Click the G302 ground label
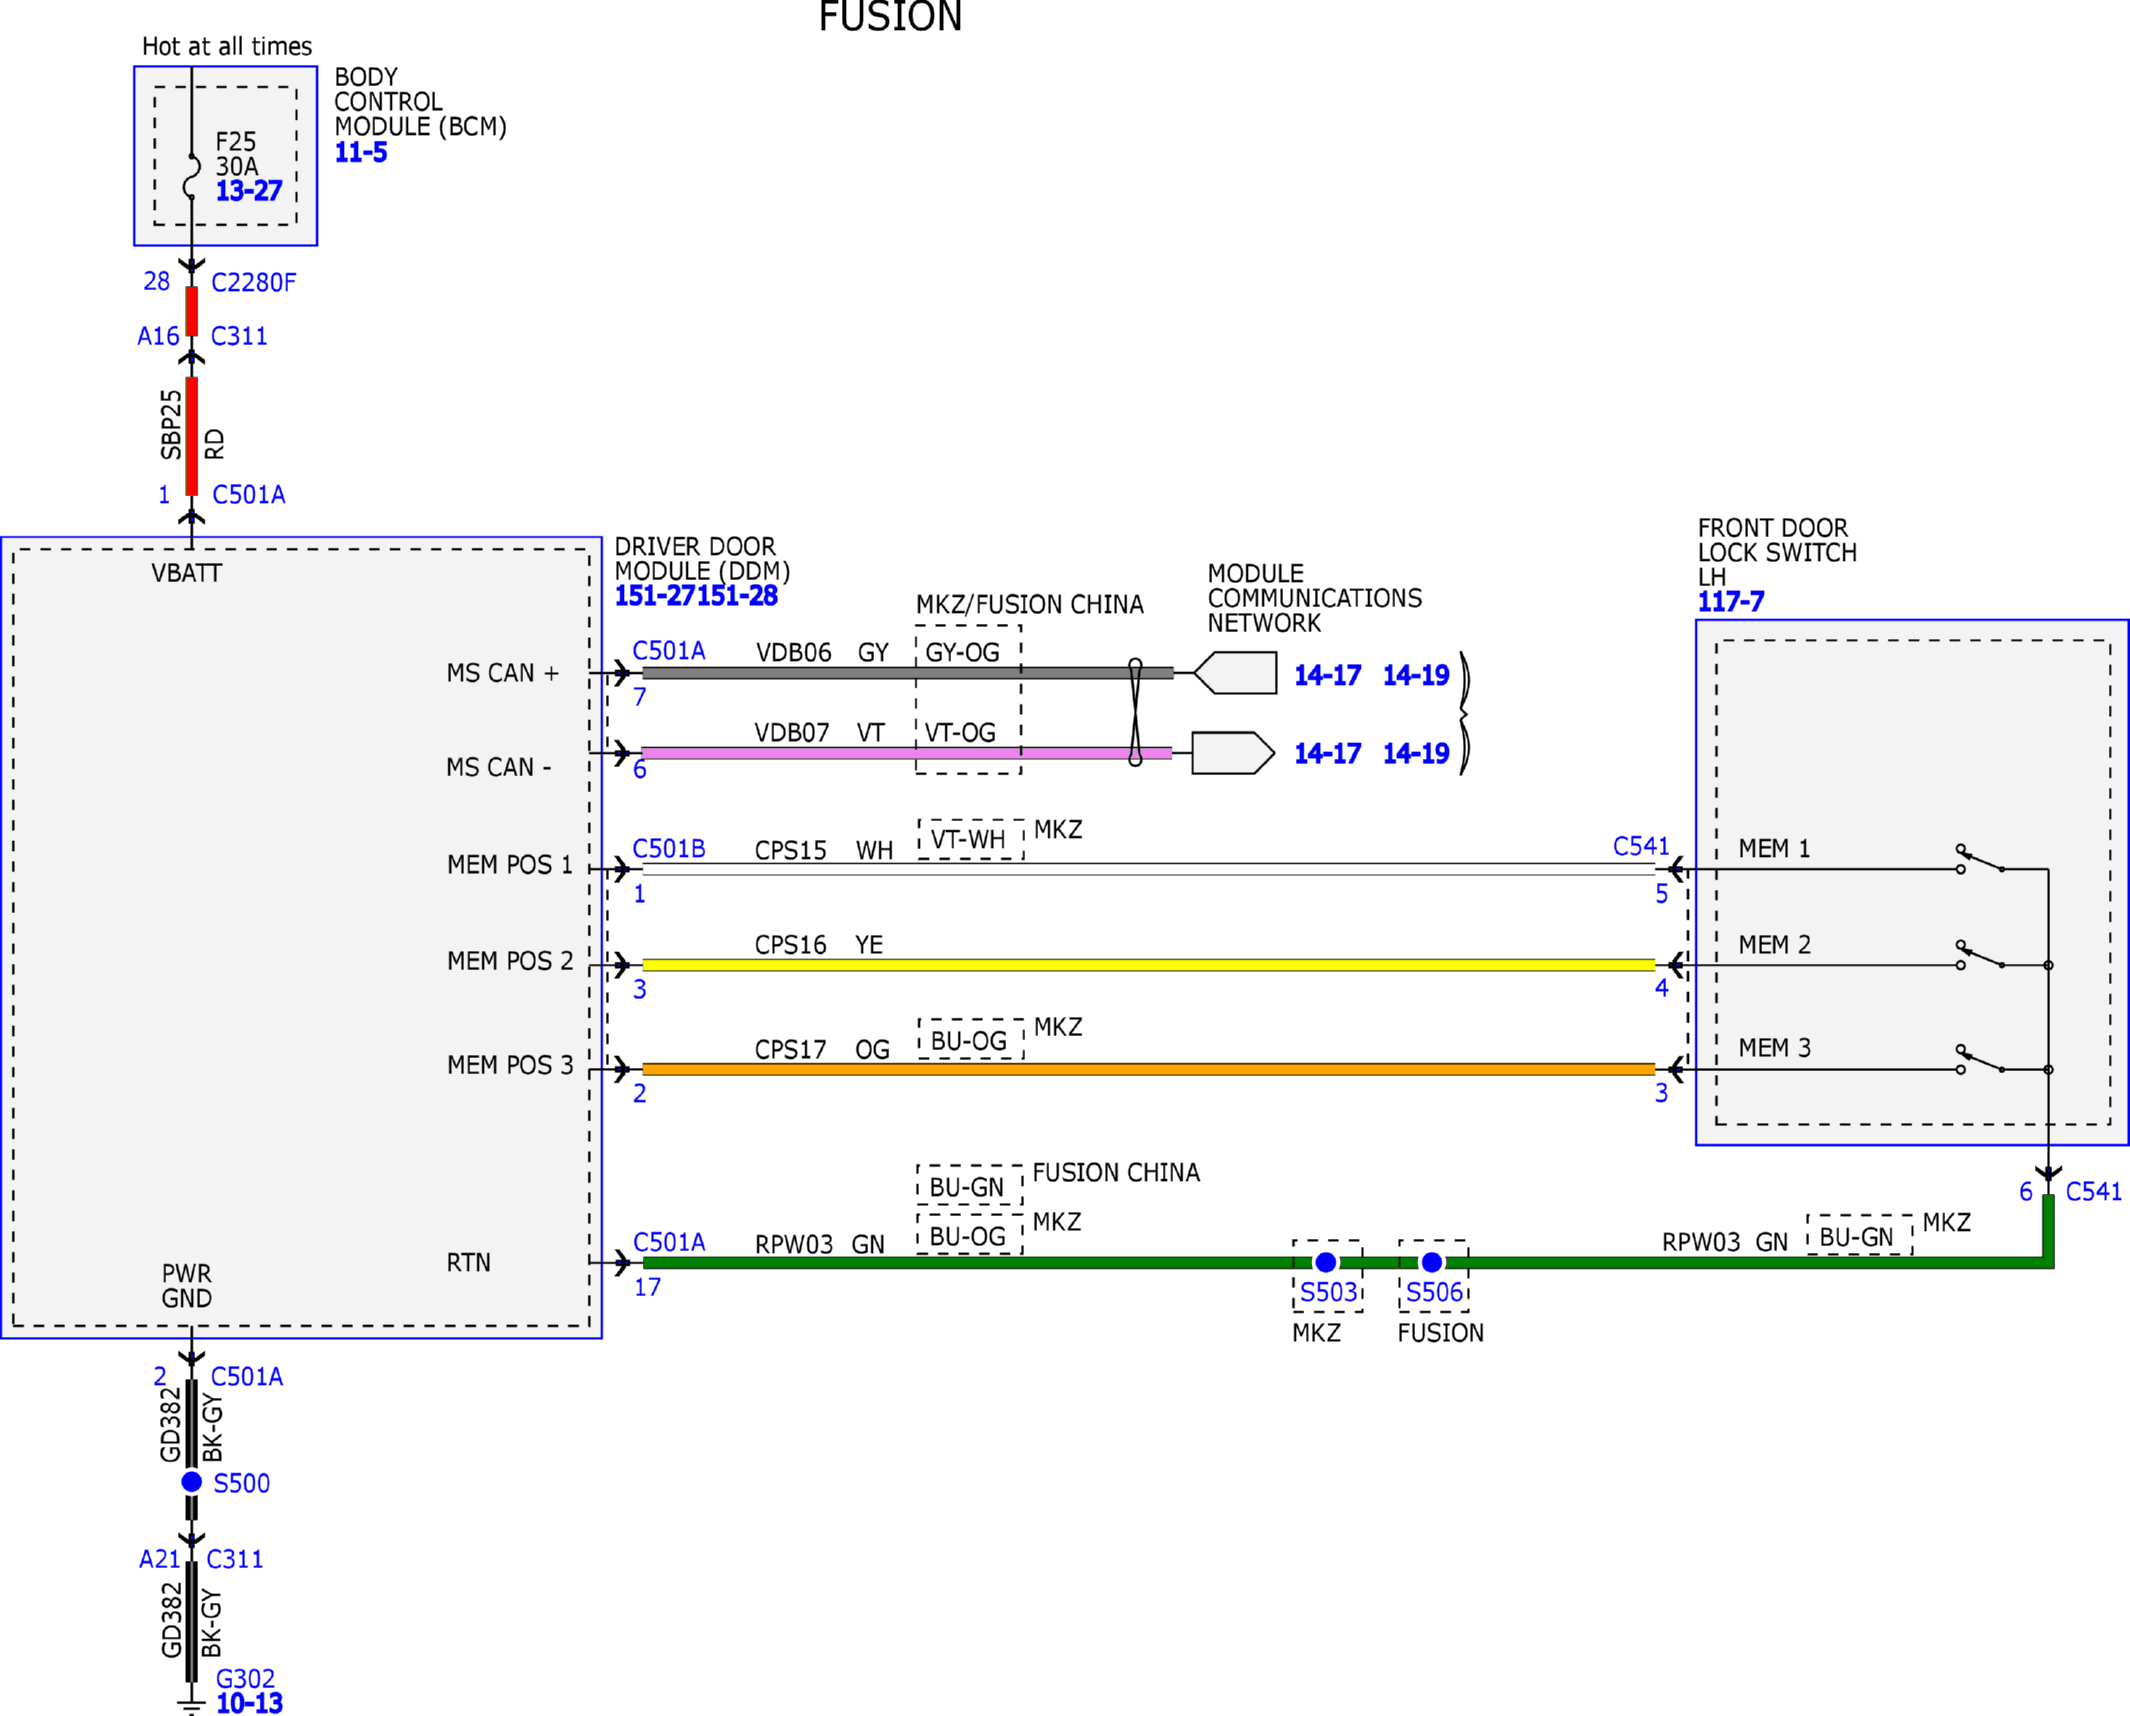This screenshot has height=1716, width=2130. tap(245, 1679)
